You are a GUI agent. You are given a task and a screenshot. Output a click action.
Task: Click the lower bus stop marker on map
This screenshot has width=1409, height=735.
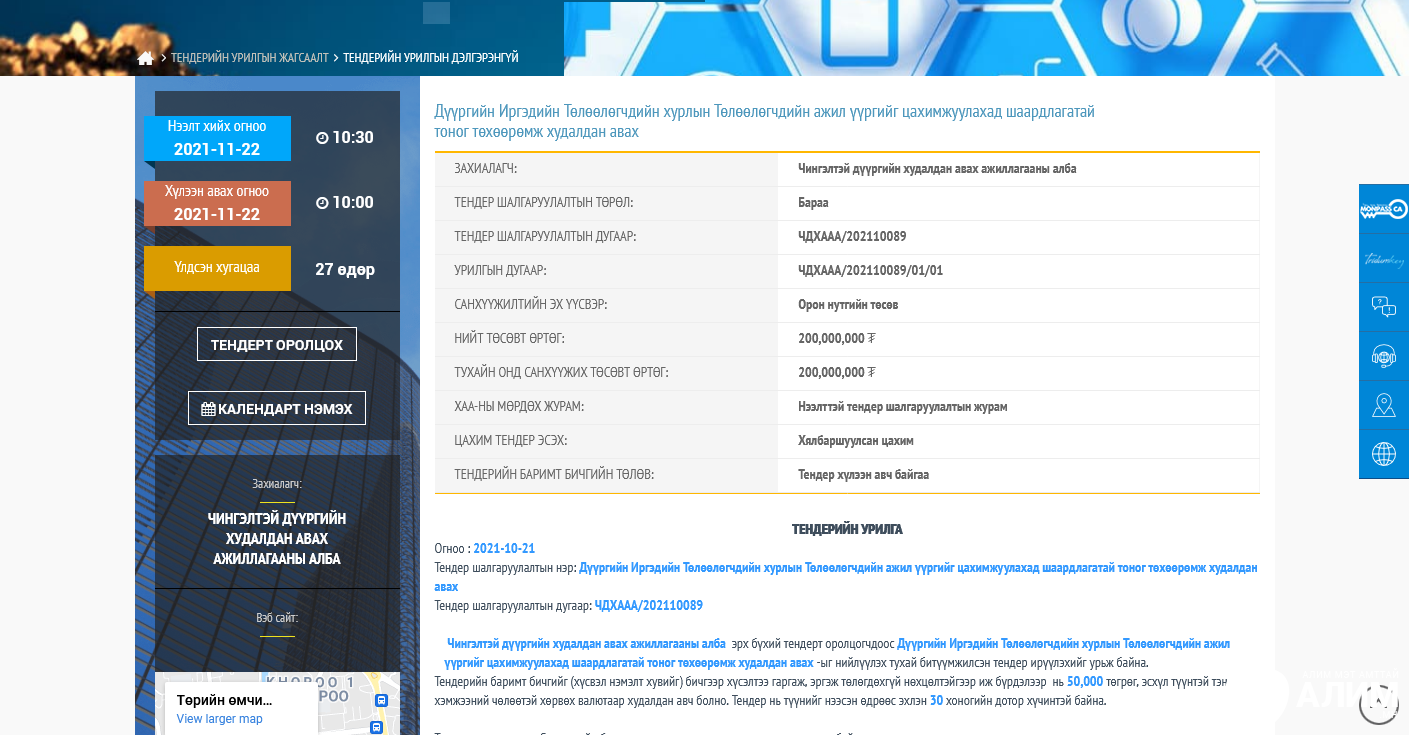[376, 727]
